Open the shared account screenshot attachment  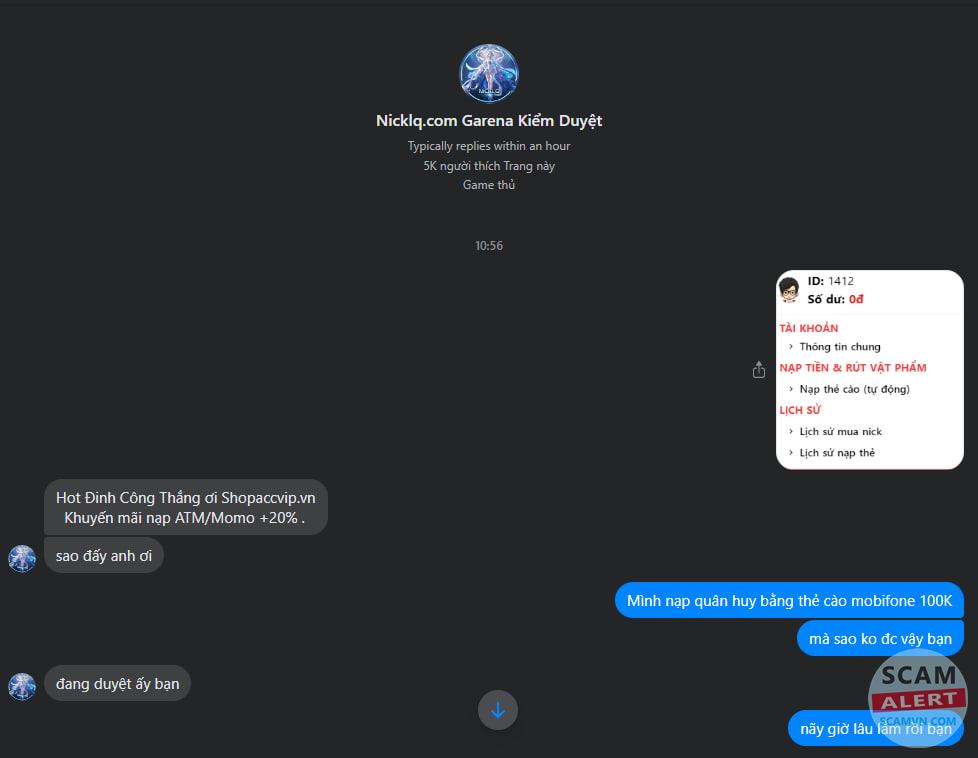(869, 369)
